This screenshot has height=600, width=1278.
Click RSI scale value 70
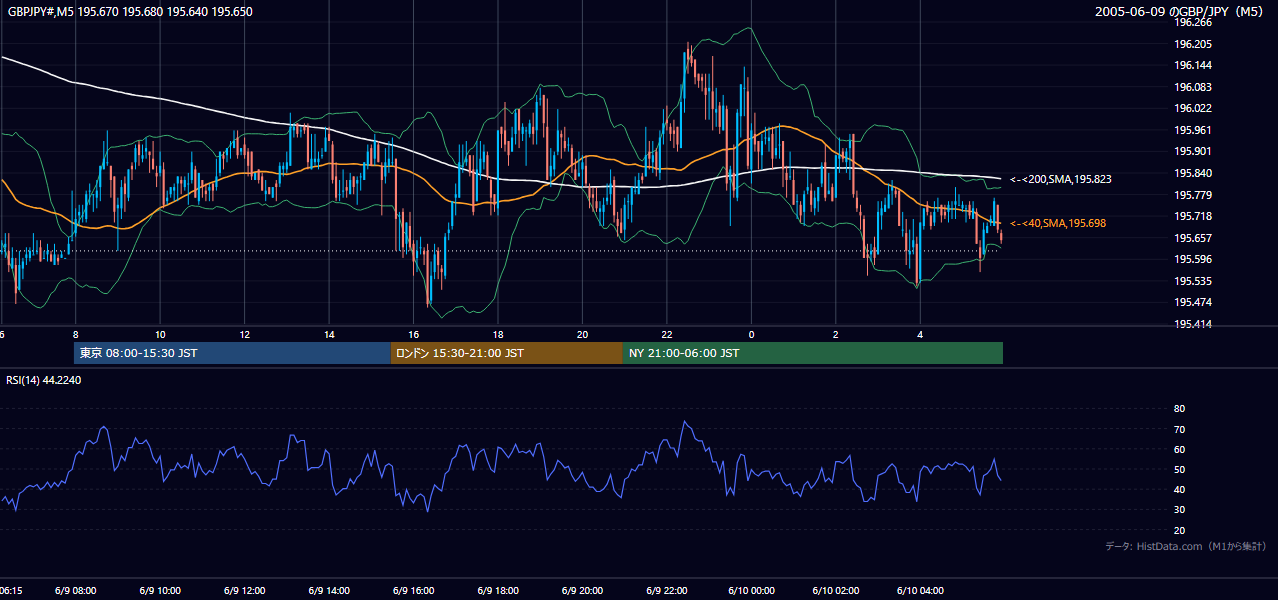pos(1179,429)
